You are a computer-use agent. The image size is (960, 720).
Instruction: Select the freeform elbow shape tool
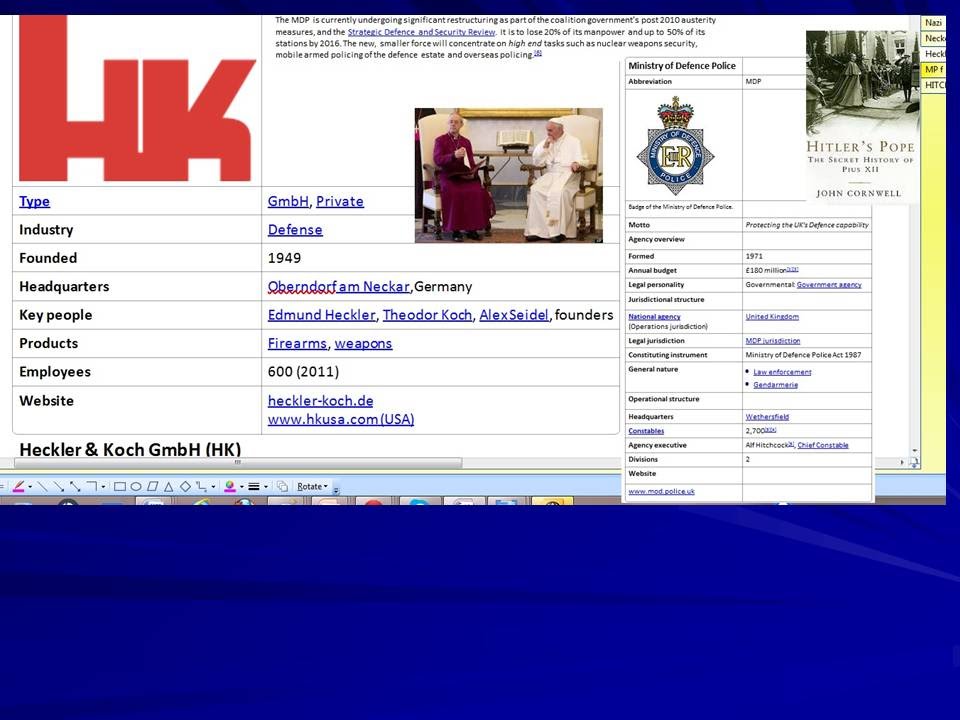(x=201, y=487)
